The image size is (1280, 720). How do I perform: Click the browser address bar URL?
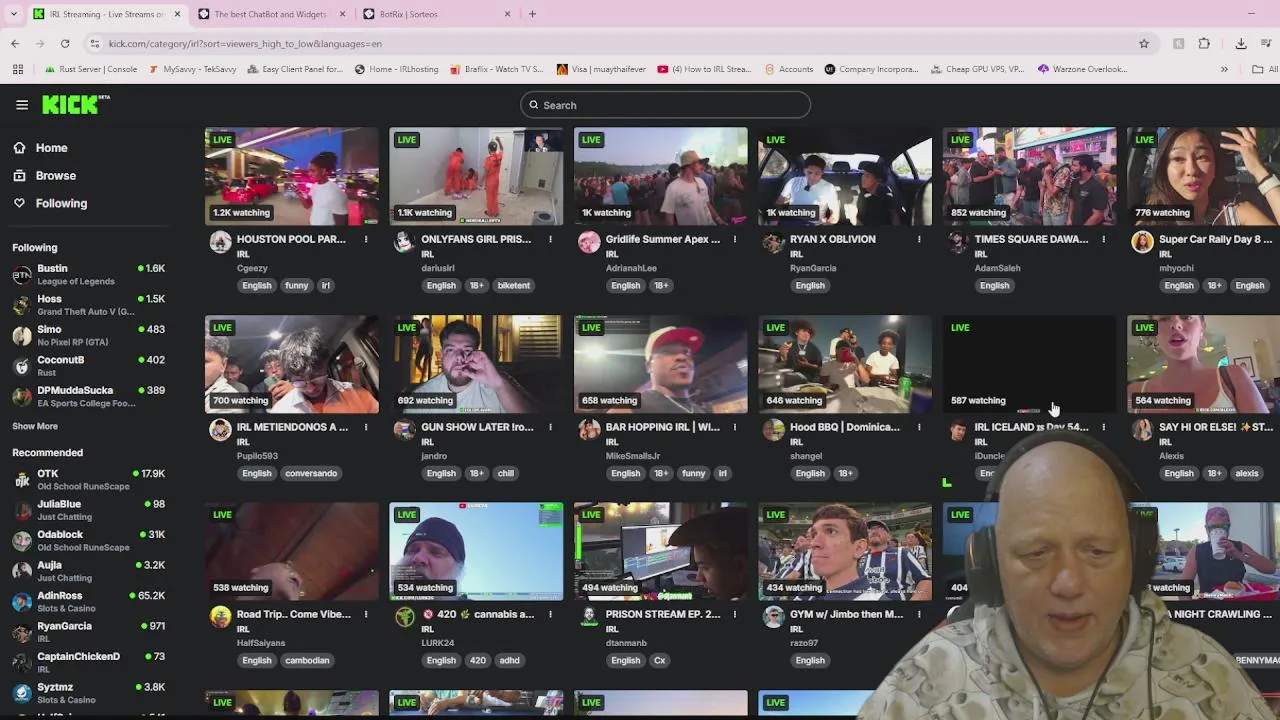click(x=245, y=43)
